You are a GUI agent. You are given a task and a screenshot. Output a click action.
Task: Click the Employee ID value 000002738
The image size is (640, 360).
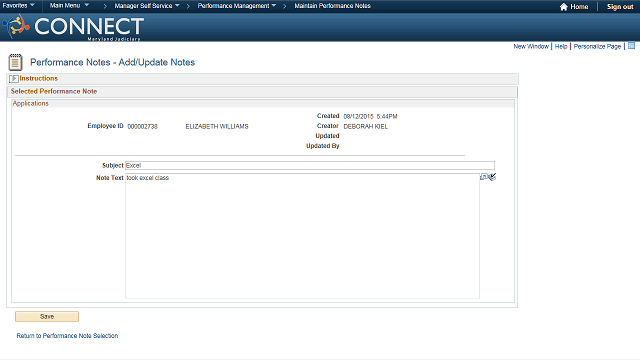(x=142, y=127)
